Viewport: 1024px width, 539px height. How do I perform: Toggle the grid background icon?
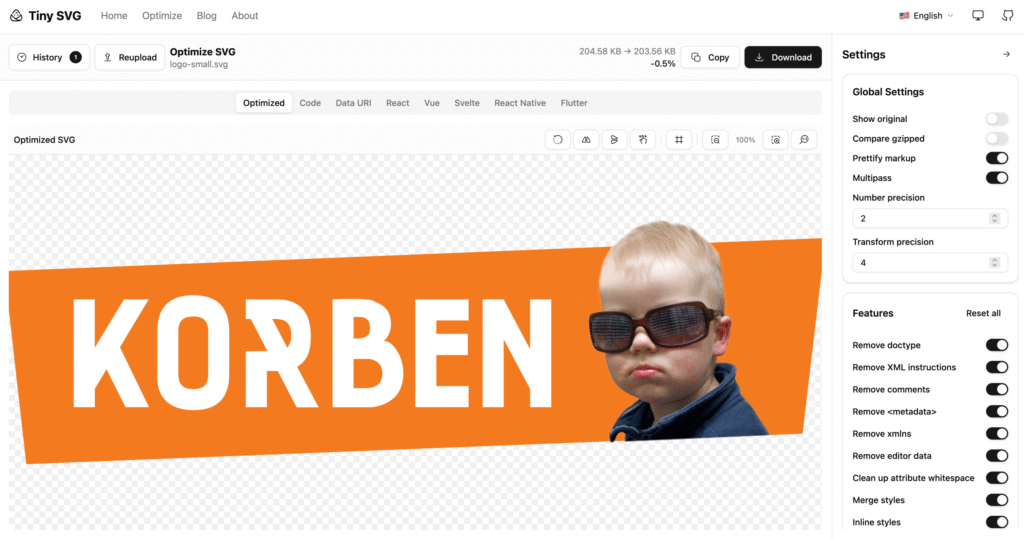click(x=678, y=140)
